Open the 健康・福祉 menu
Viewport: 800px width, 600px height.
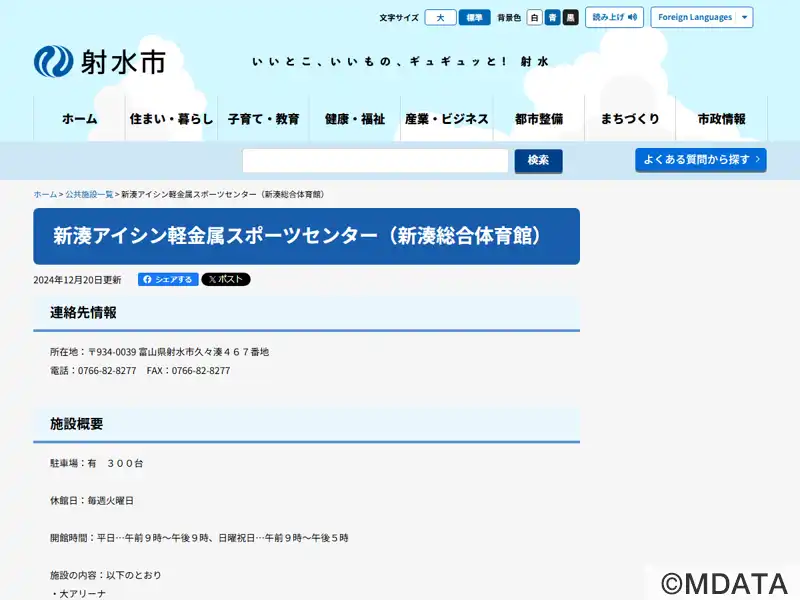click(355, 118)
